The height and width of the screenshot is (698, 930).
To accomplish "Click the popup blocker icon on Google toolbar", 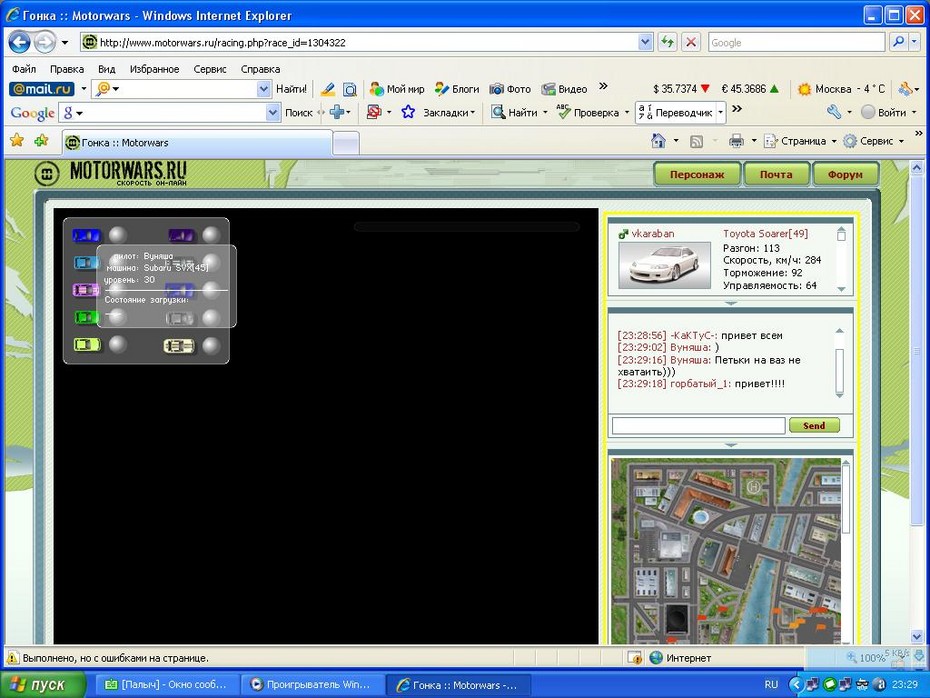I will click(374, 112).
